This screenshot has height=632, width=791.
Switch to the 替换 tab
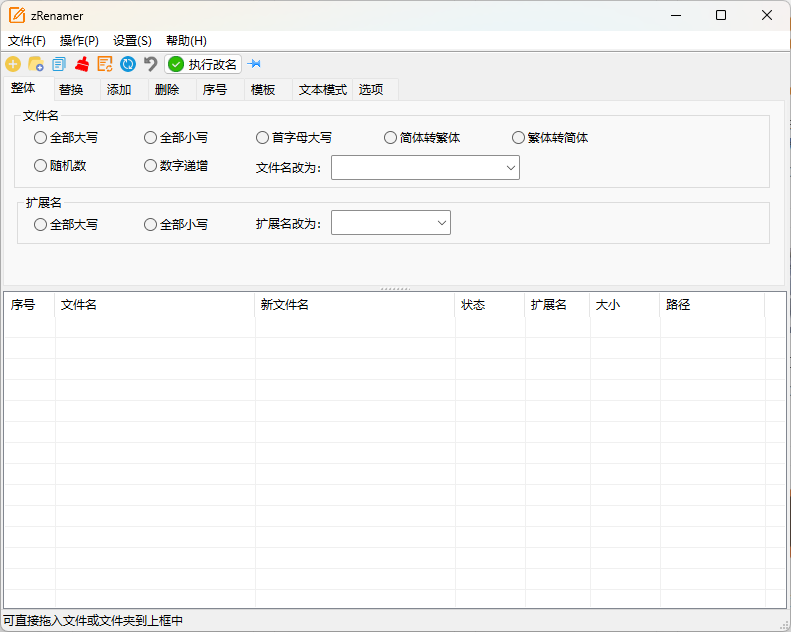[71, 90]
